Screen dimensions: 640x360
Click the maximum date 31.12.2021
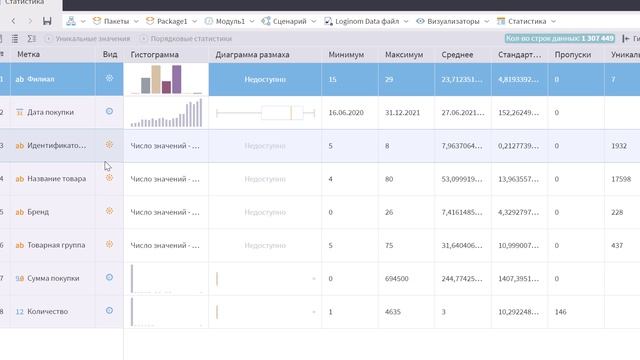pos(402,113)
